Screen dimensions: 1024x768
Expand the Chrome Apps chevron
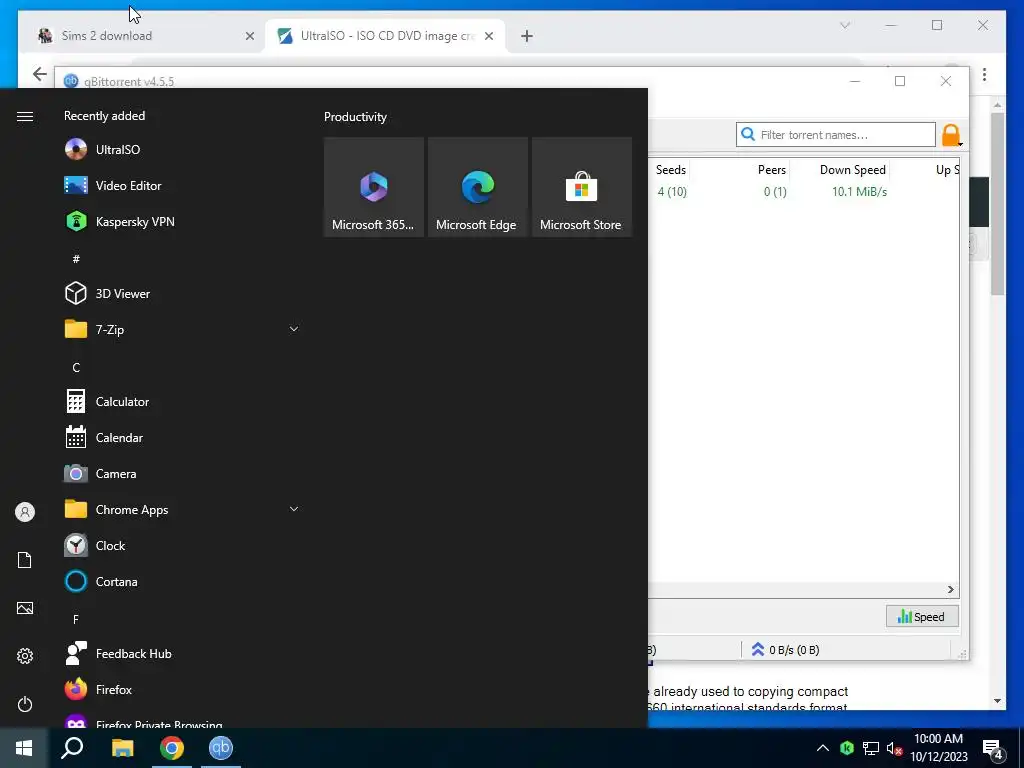[x=294, y=509]
